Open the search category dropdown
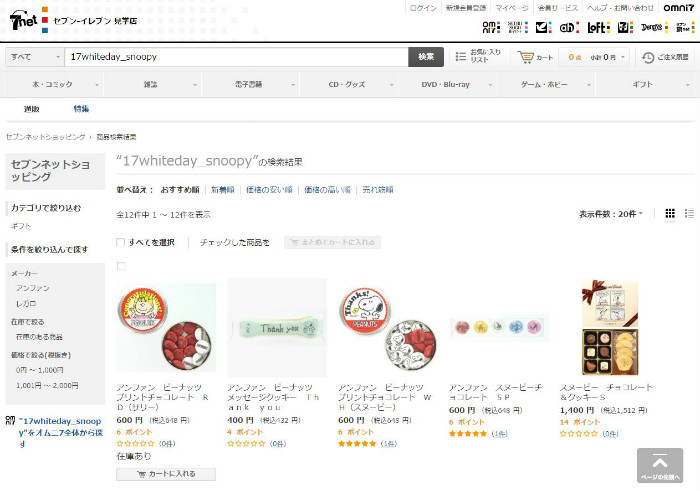 pos(35,57)
